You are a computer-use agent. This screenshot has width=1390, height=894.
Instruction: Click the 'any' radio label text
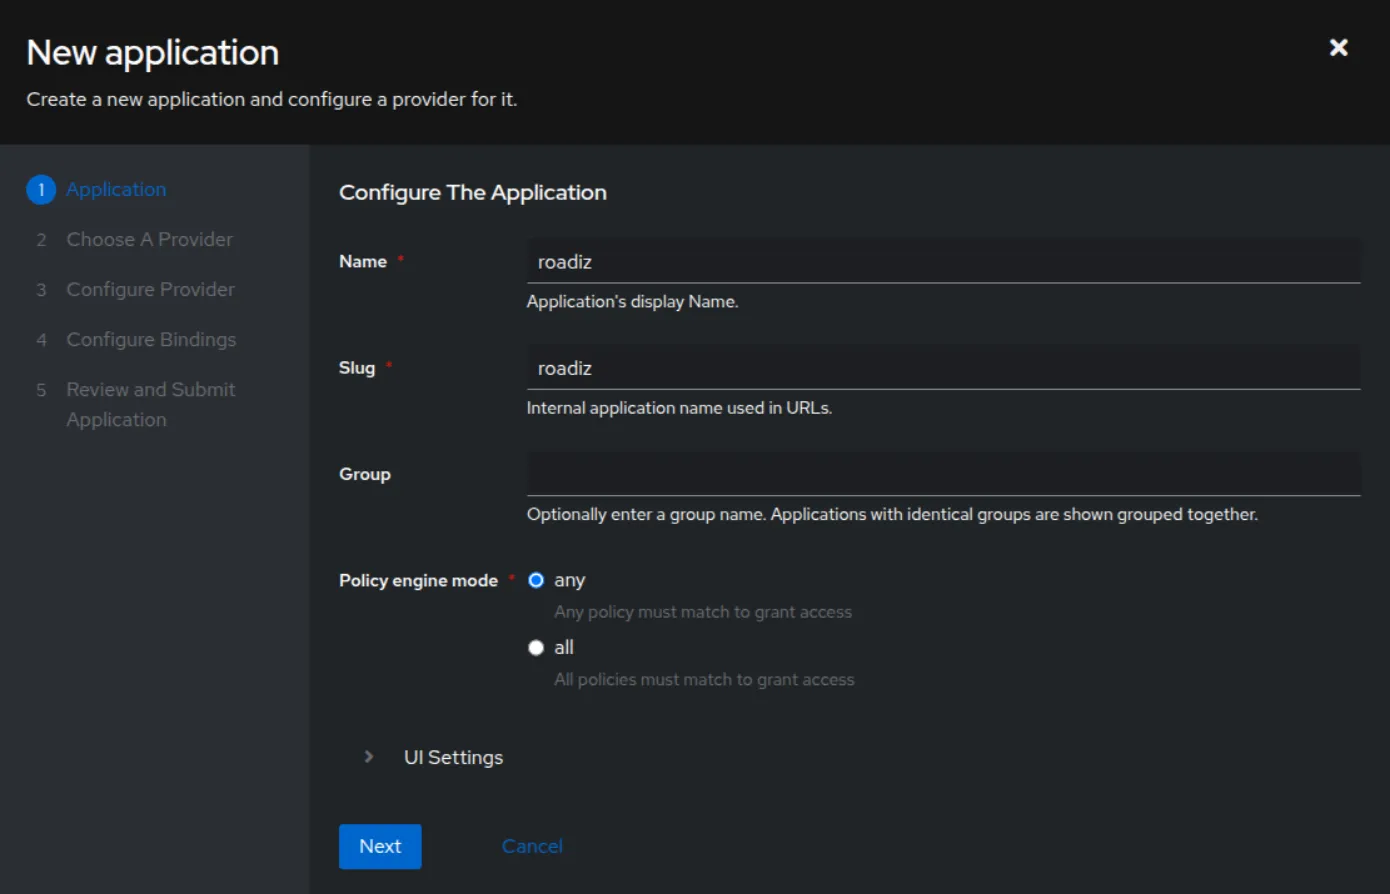(569, 580)
